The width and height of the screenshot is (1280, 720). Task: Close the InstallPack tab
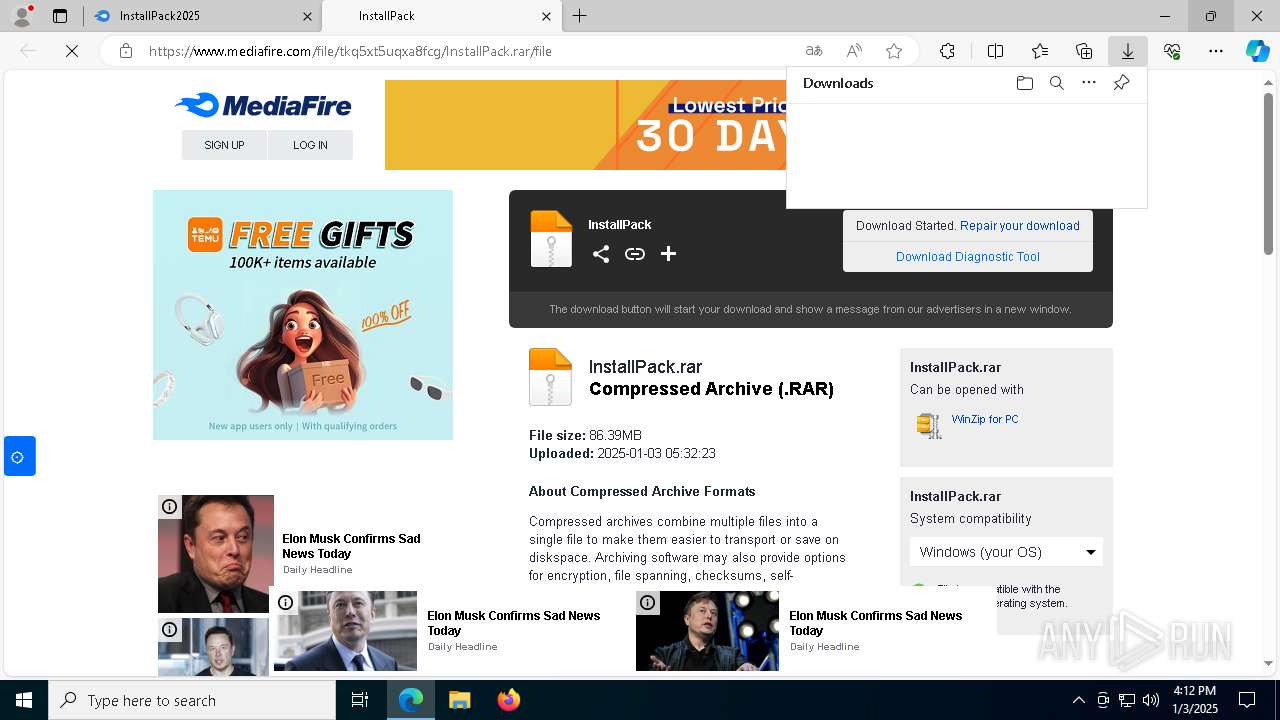tap(546, 16)
